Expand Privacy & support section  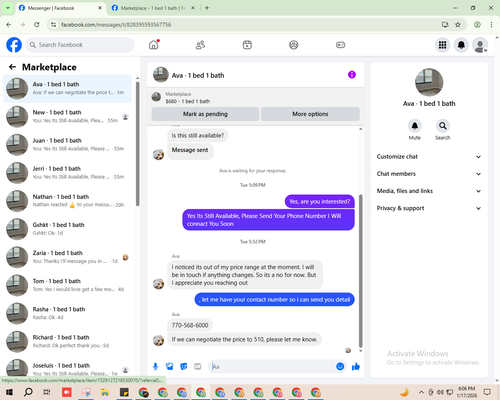tap(429, 208)
